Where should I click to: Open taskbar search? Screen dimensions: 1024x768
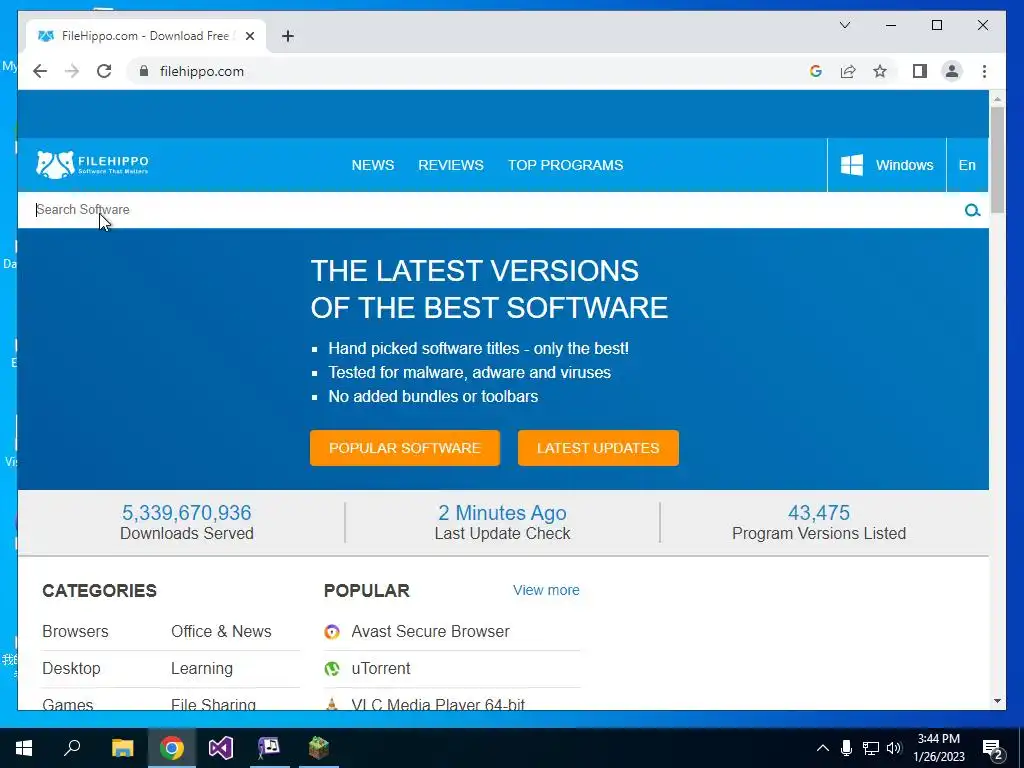(x=72, y=748)
